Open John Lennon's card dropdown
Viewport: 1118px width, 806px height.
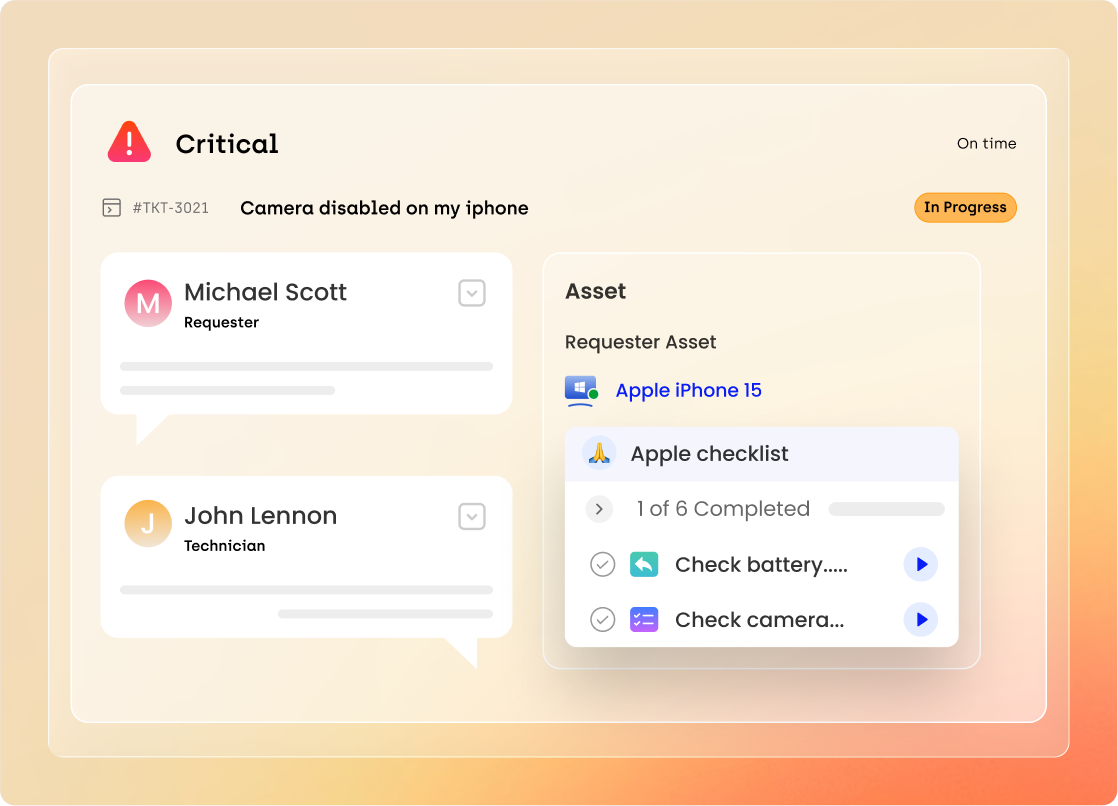click(x=472, y=516)
